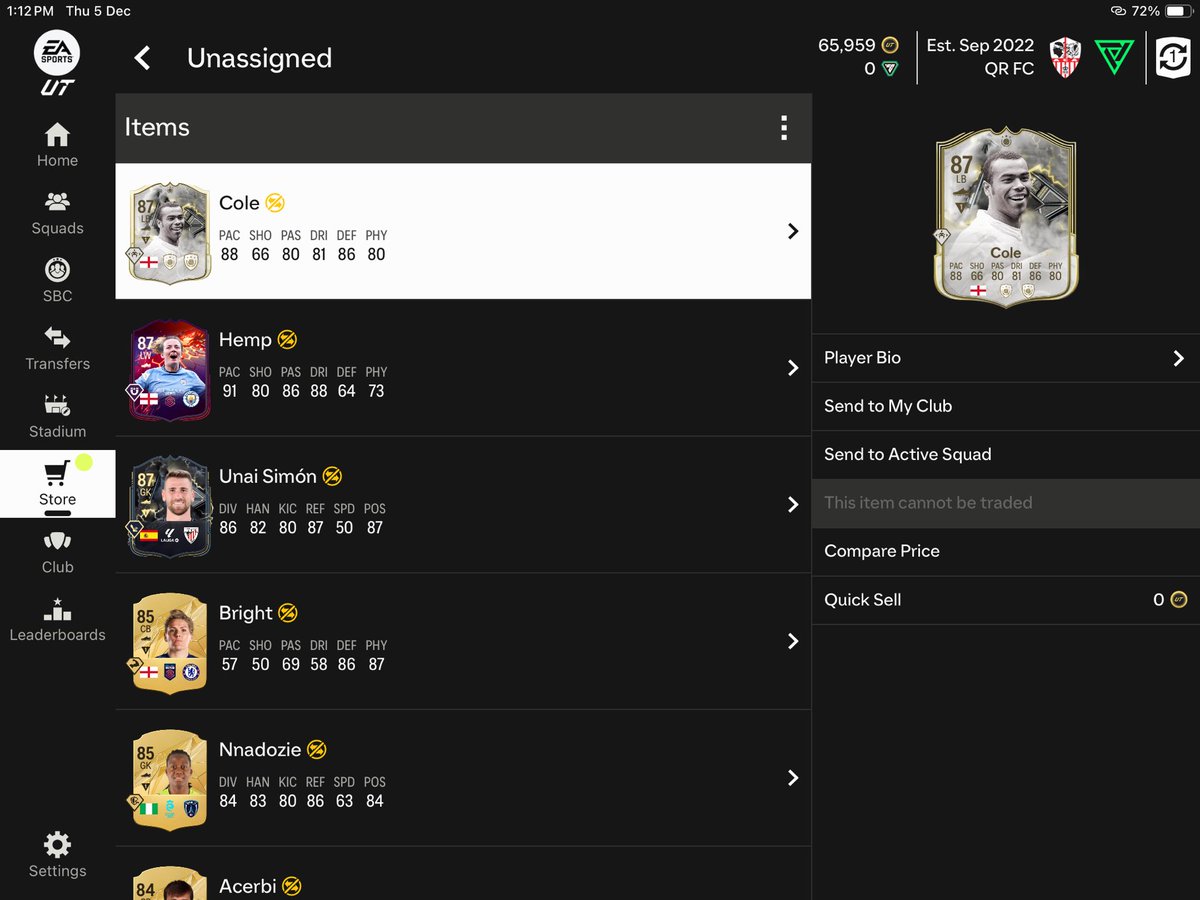
Task: Tap the untradeable icon next to Hemp
Action: point(287,340)
